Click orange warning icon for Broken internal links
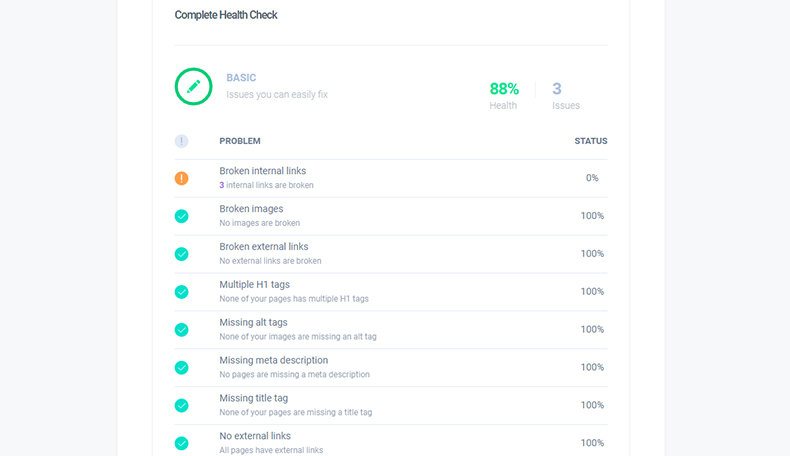The width and height of the screenshot is (790, 456). coord(181,178)
